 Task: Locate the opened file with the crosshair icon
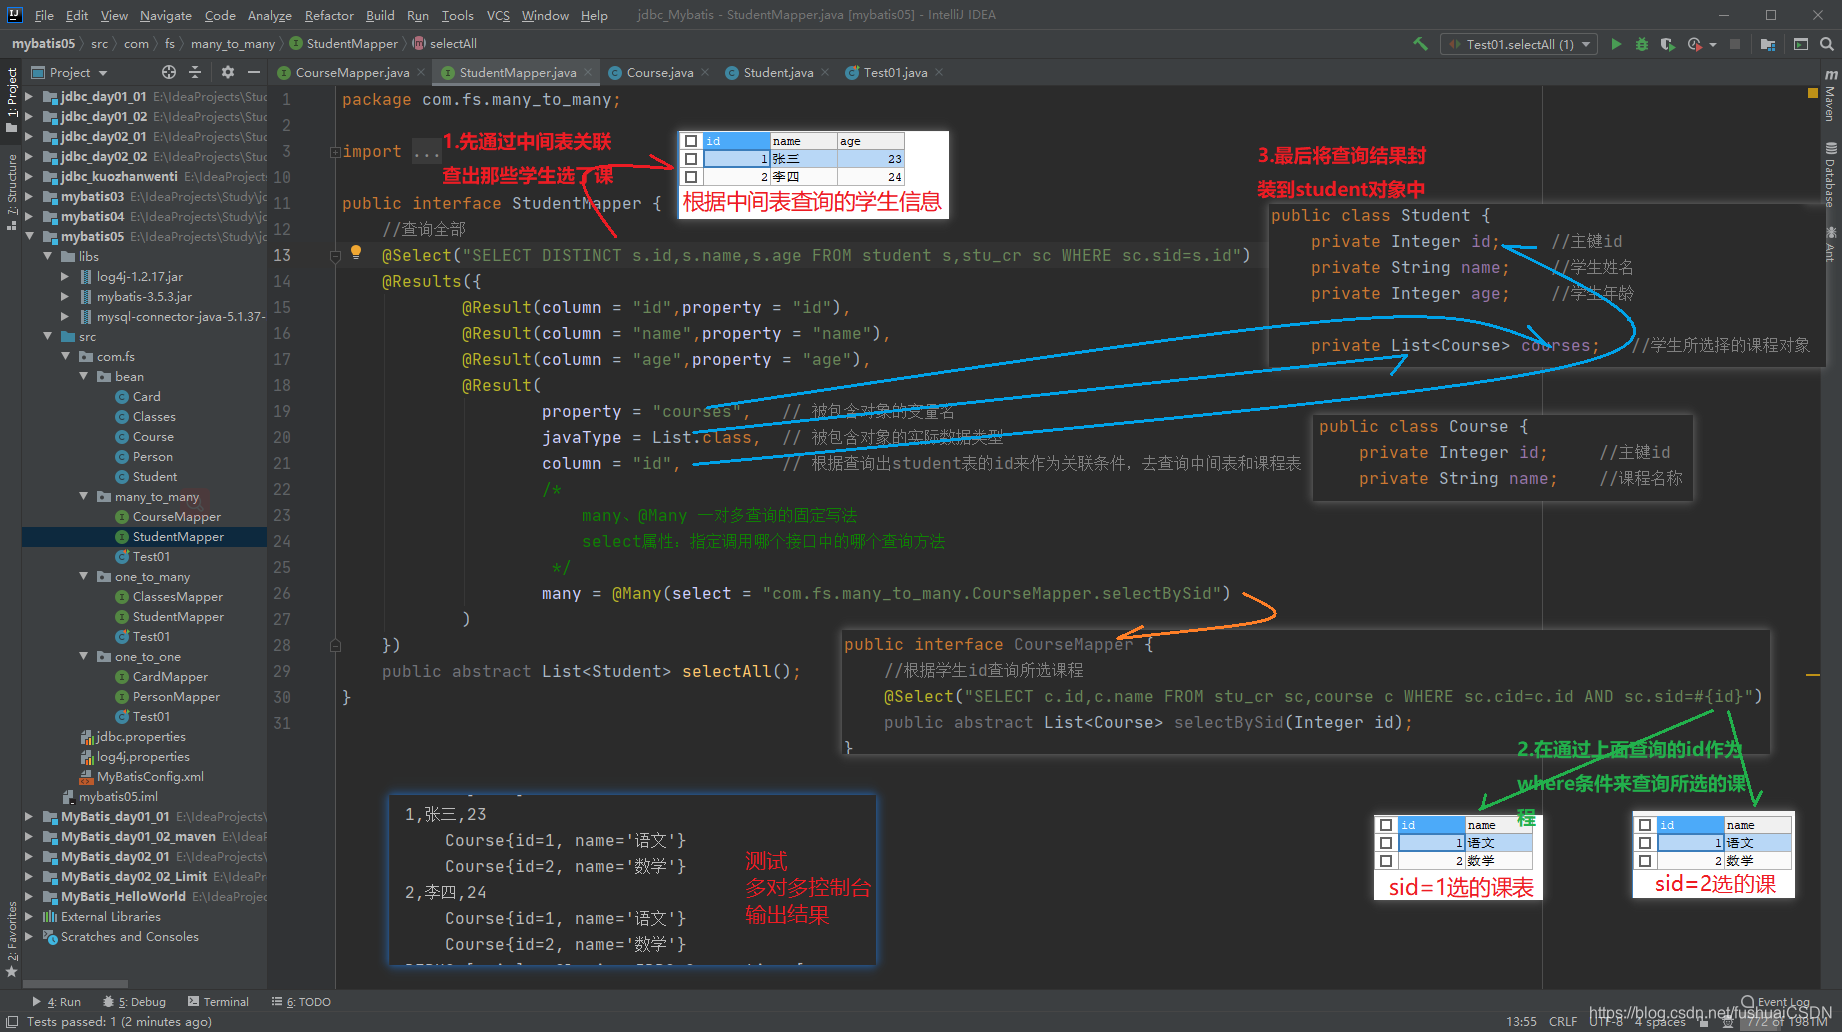(x=169, y=72)
